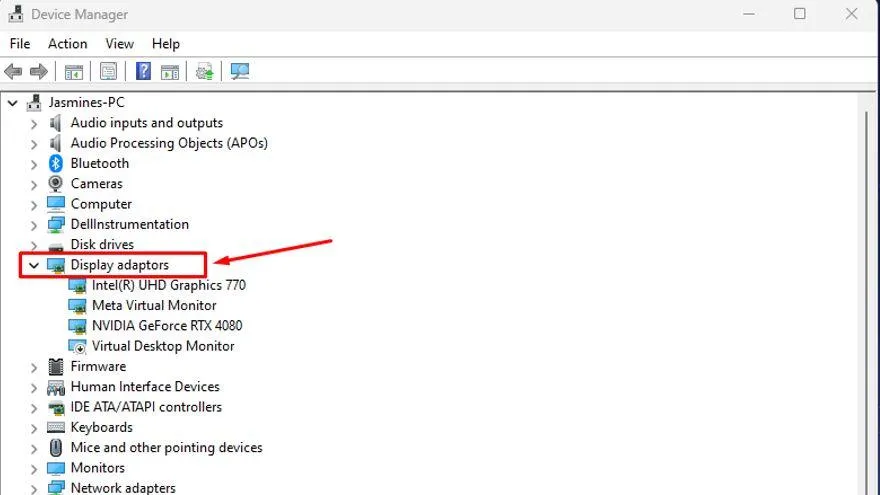Open the View menu
The width and height of the screenshot is (880, 495).
120,44
